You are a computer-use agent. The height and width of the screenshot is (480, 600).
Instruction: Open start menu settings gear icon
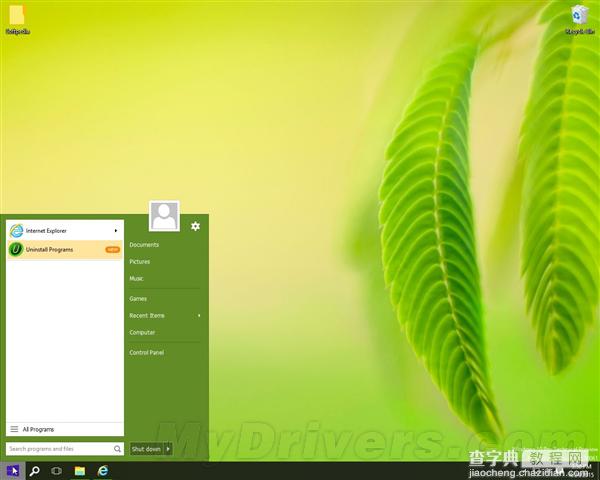pos(195,226)
